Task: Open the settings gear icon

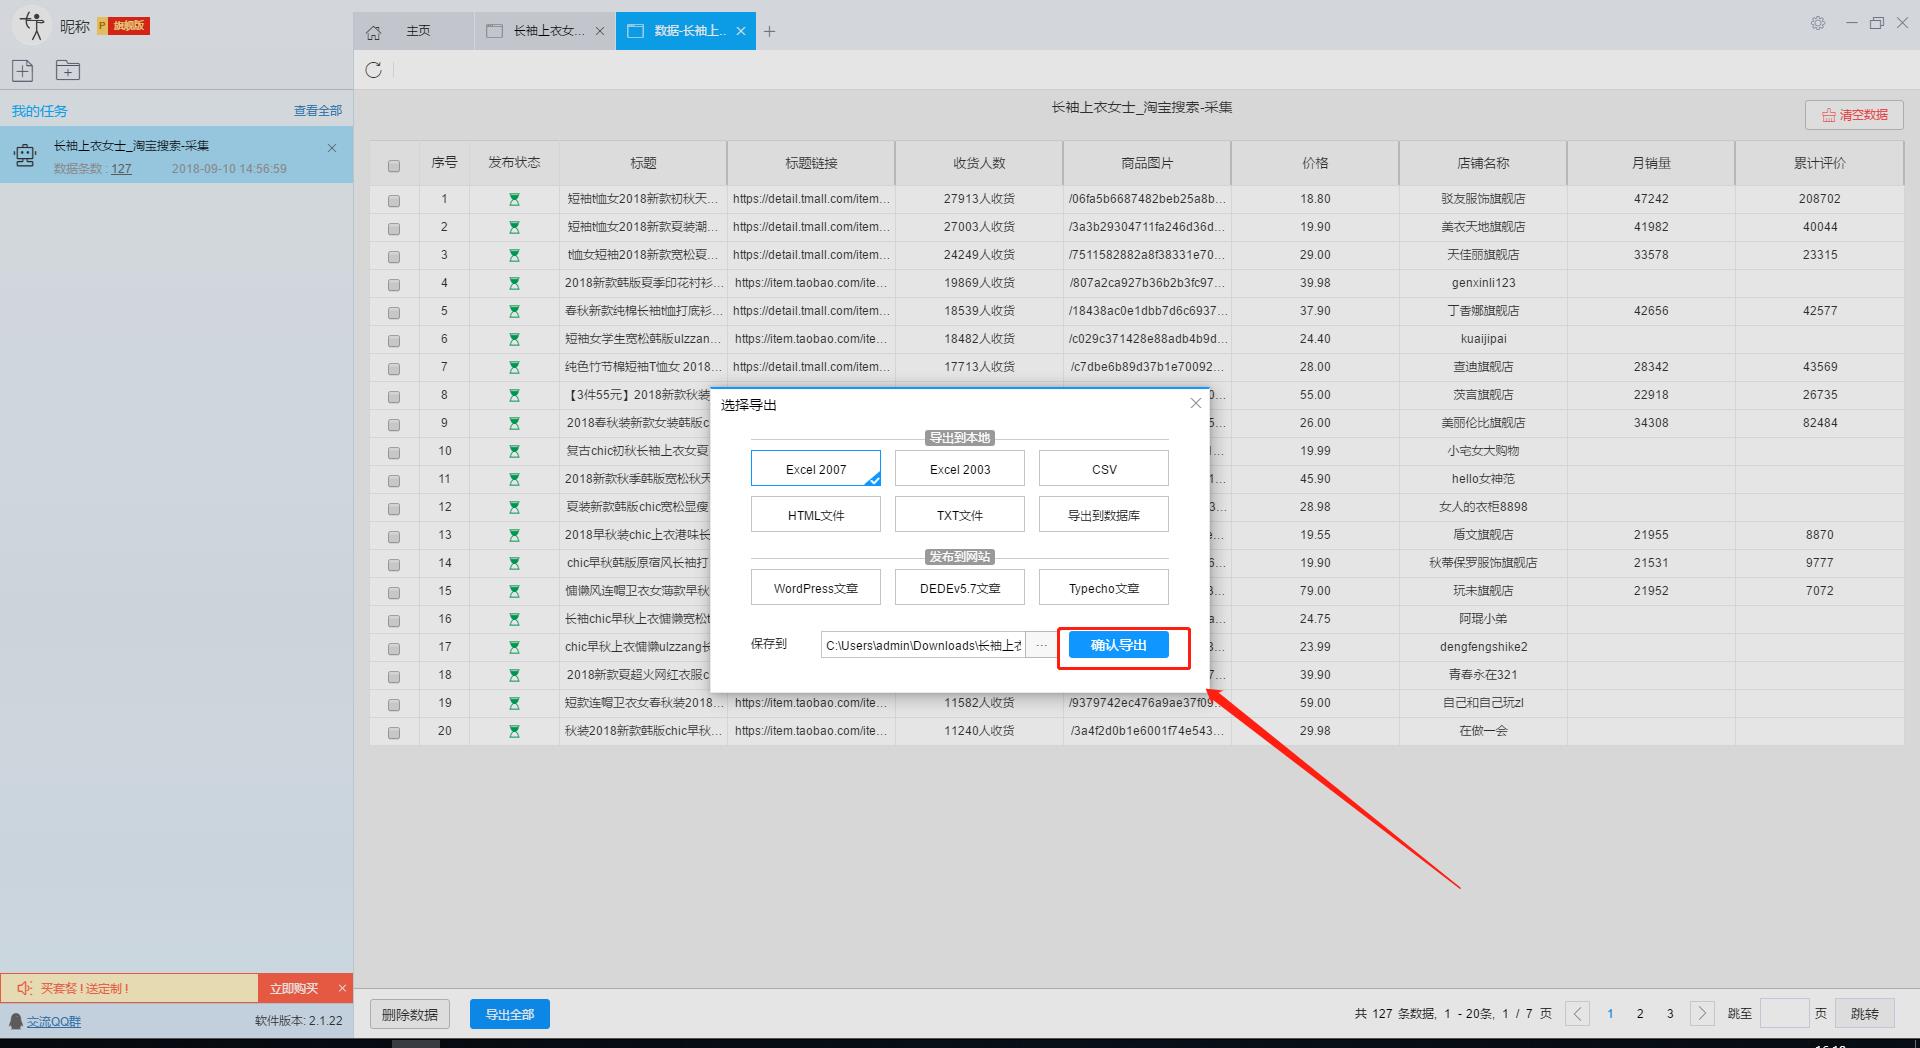Action: pyautogui.click(x=1818, y=23)
